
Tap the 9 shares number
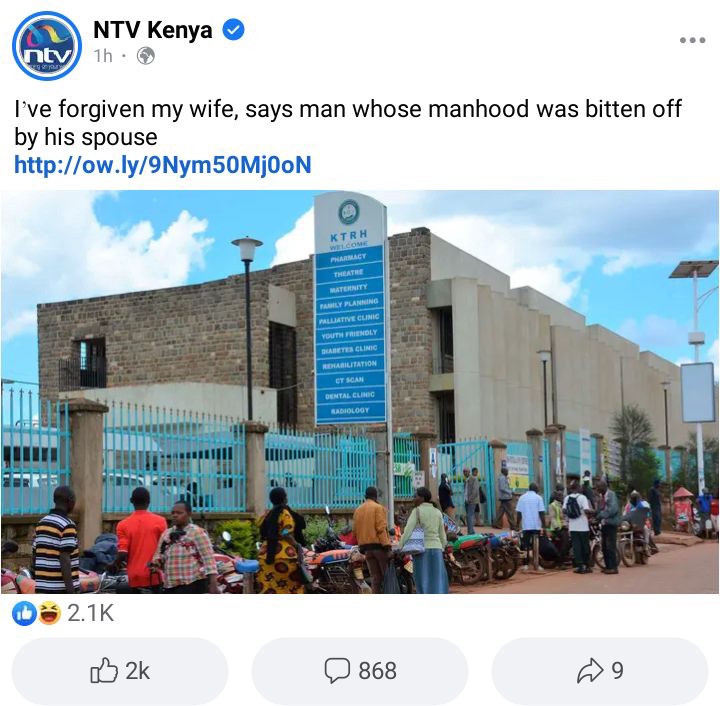pyautogui.click(x=617, y=671)
